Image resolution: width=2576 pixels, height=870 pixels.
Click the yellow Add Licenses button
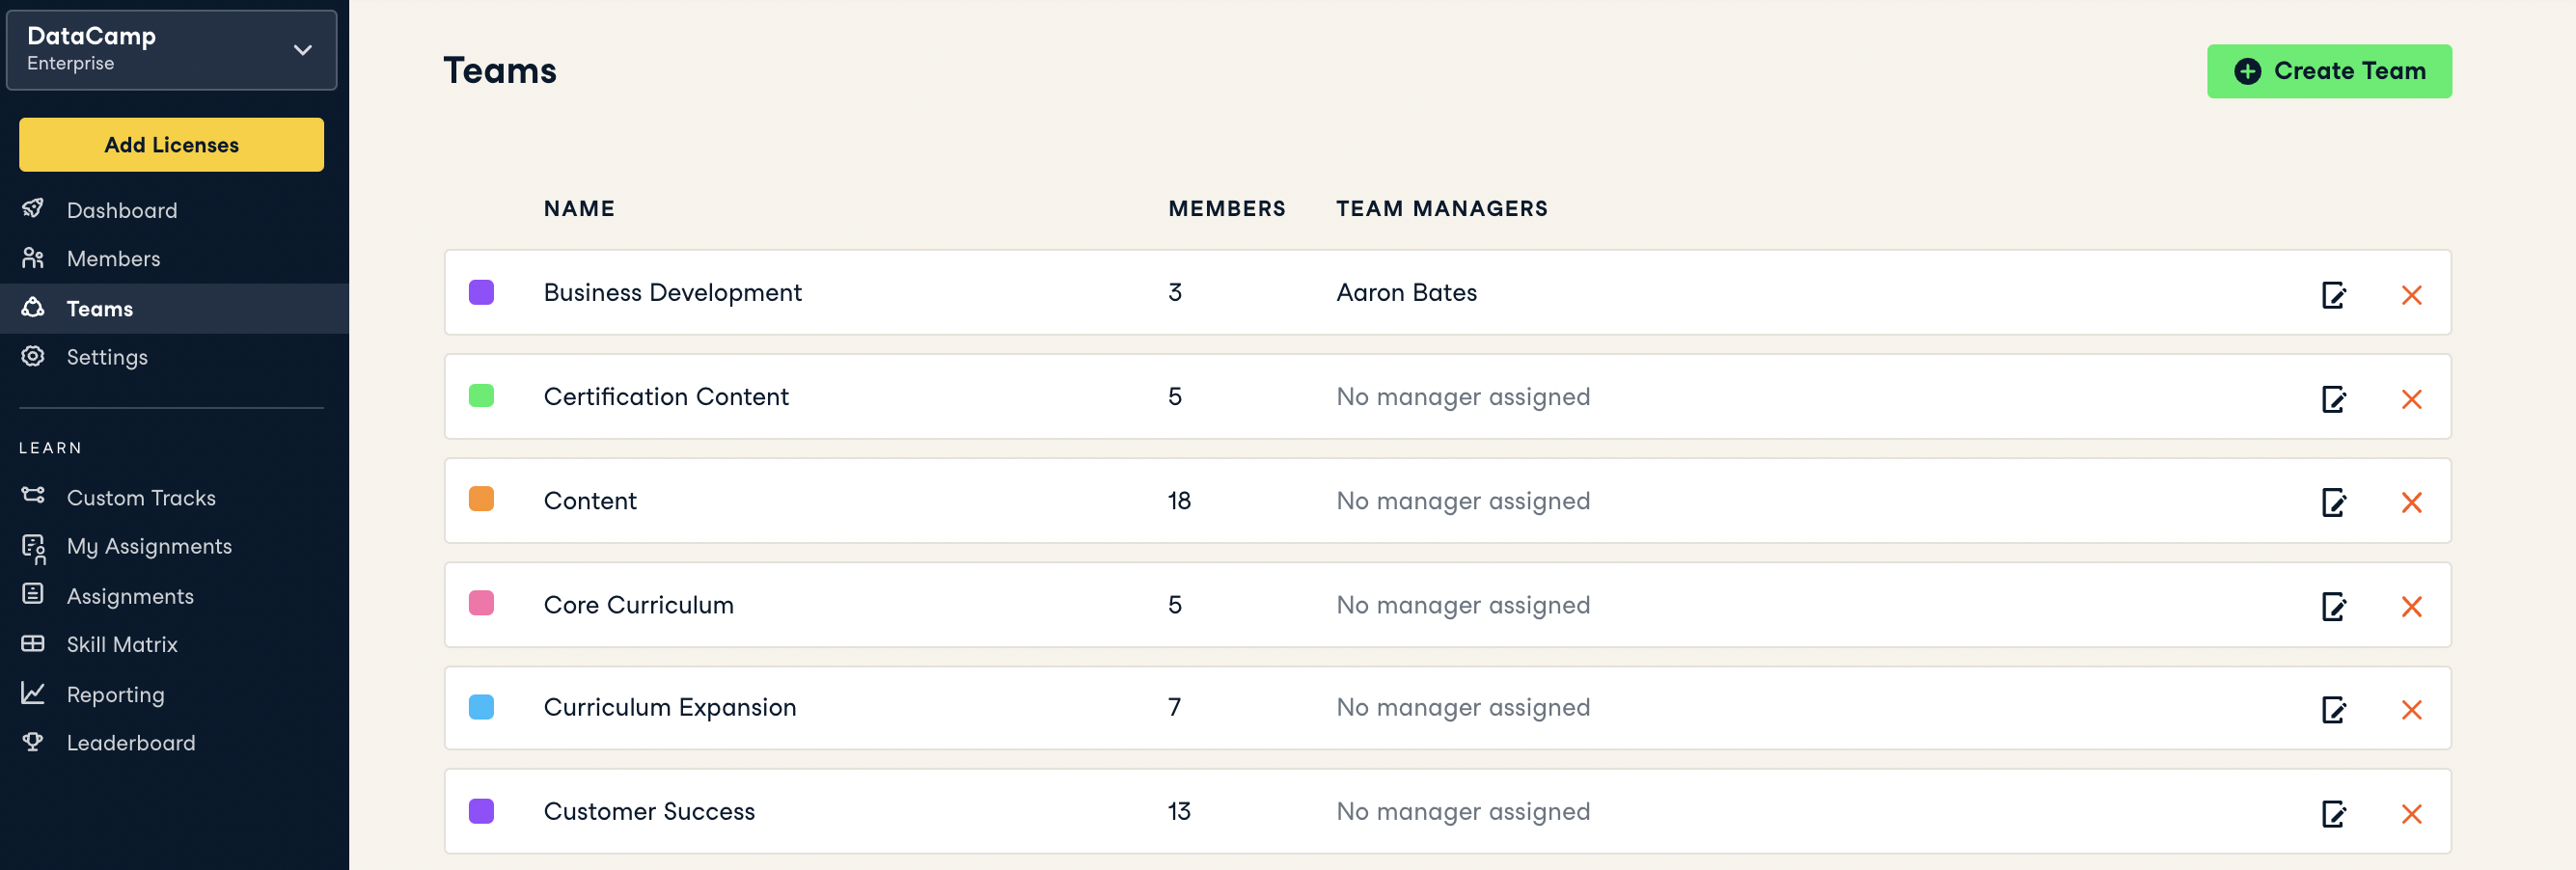pyautogui.click(x=171, y=145)
